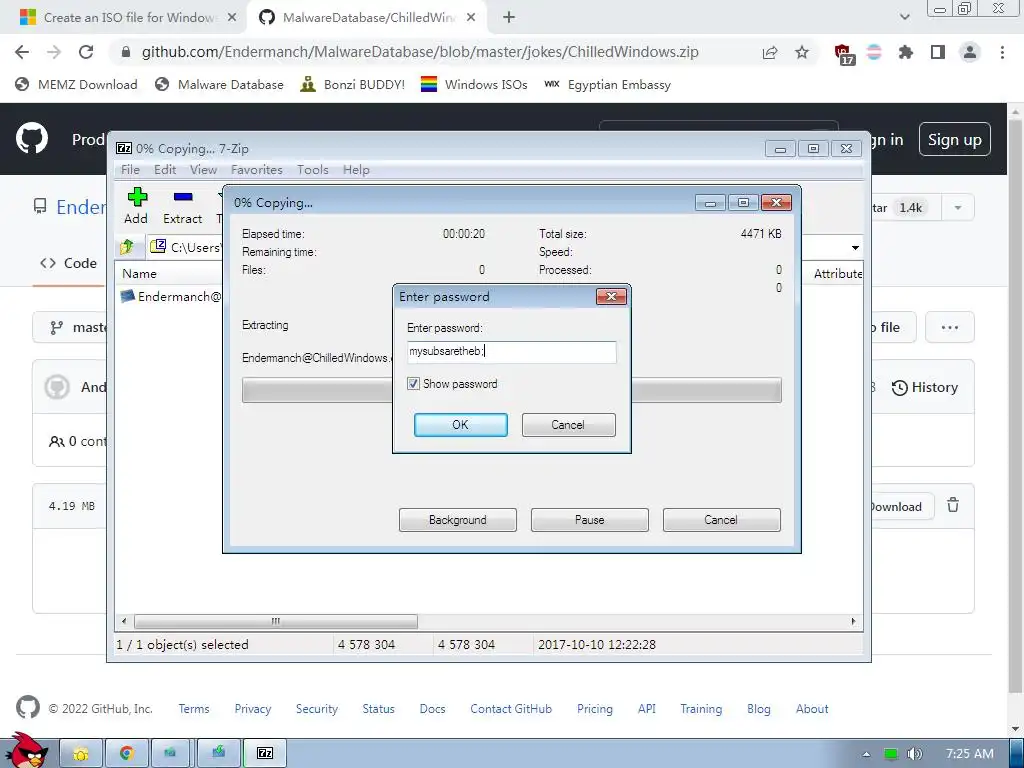
Task: Open the Chrome extensions puzzle icon
Action: click(906, 52)
